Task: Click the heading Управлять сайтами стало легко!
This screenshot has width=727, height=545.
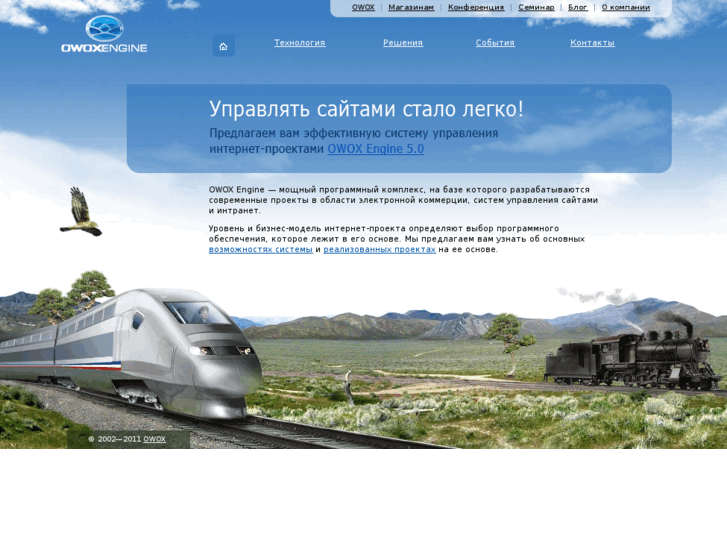Action: coord(366,109)
